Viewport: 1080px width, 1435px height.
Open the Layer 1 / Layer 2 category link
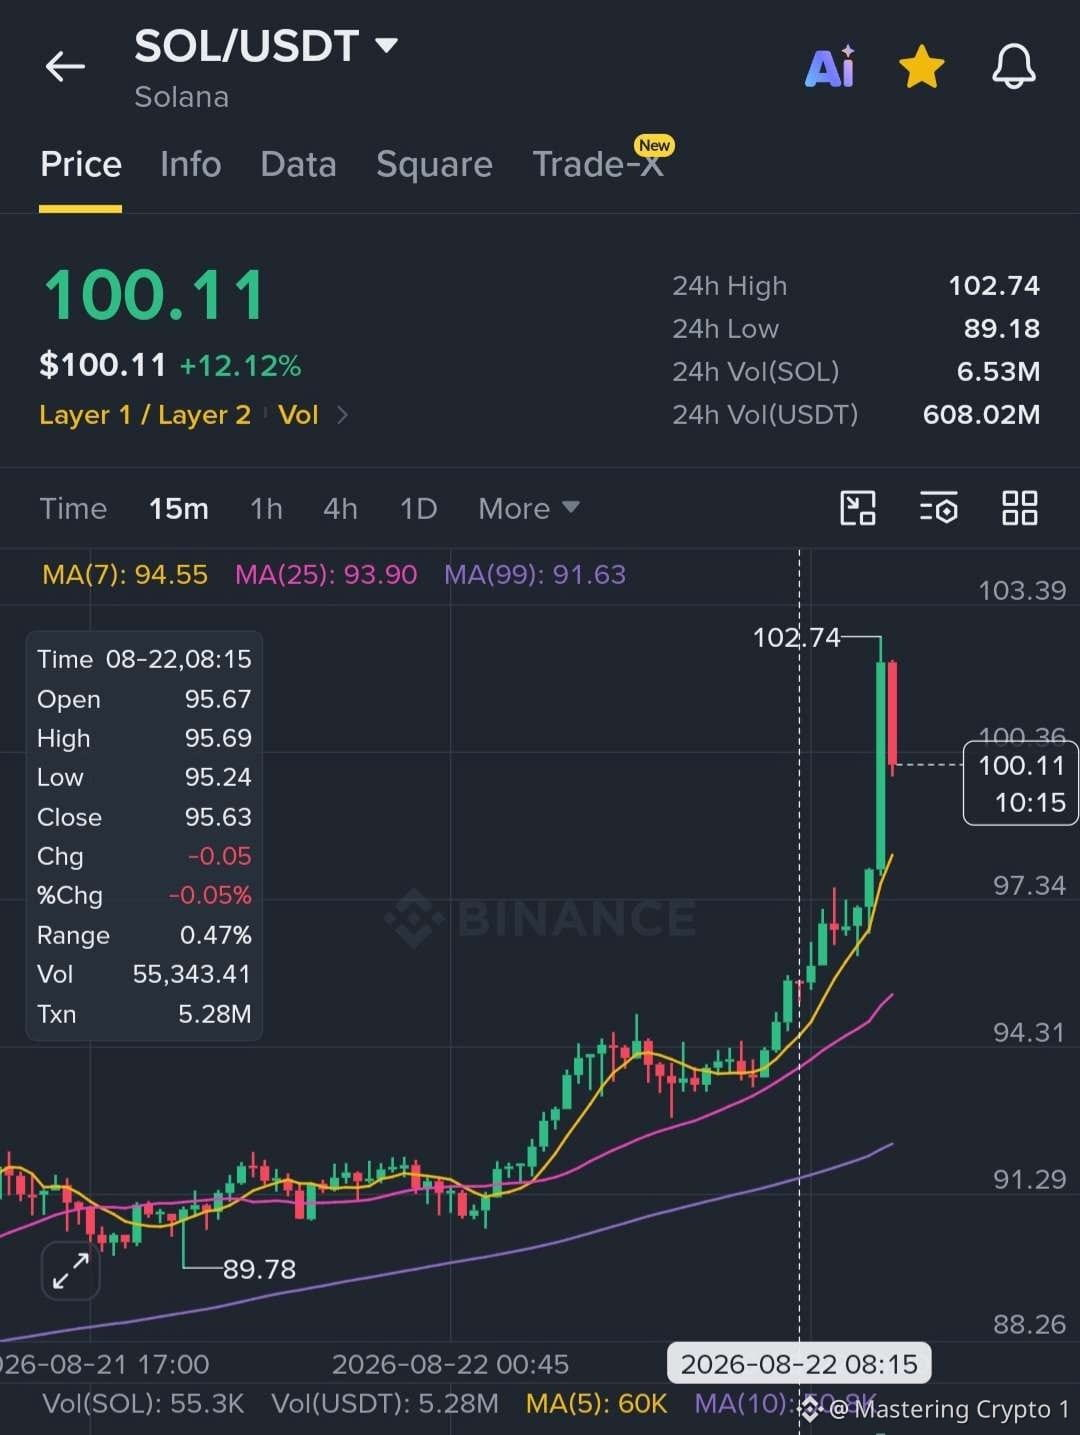coord(145,415)
